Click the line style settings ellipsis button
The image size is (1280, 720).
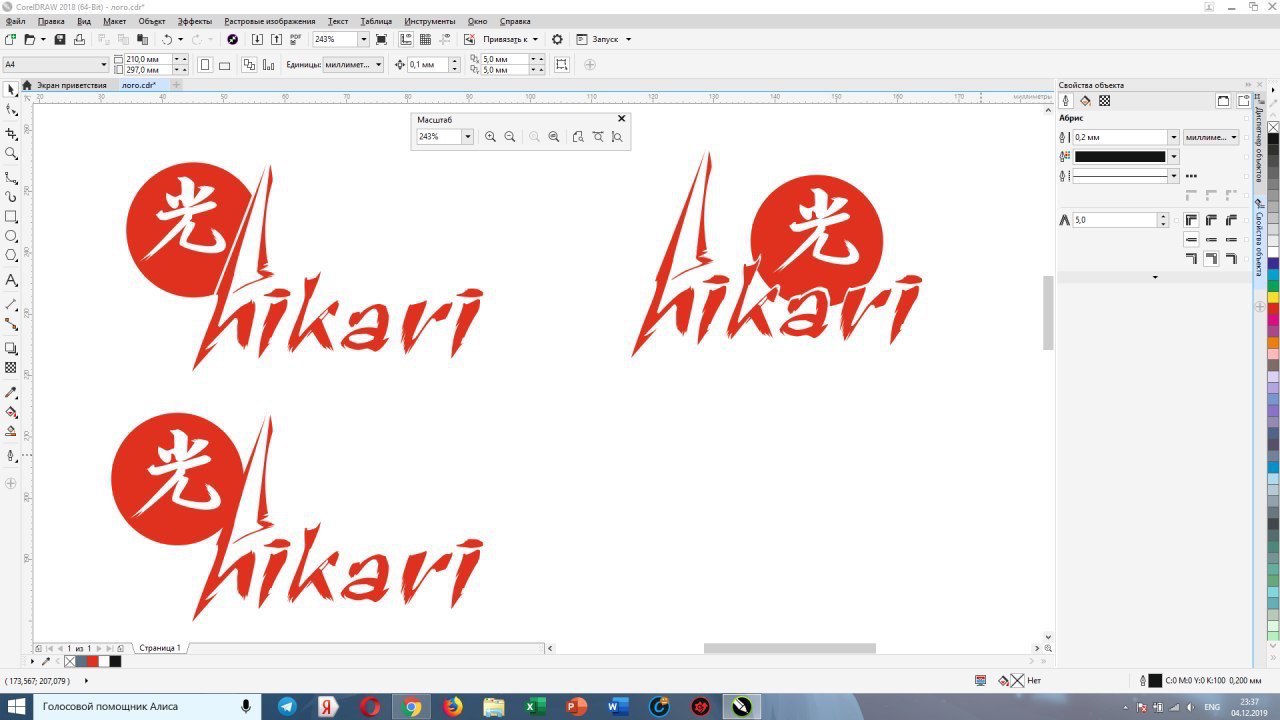coord(1191,176)
